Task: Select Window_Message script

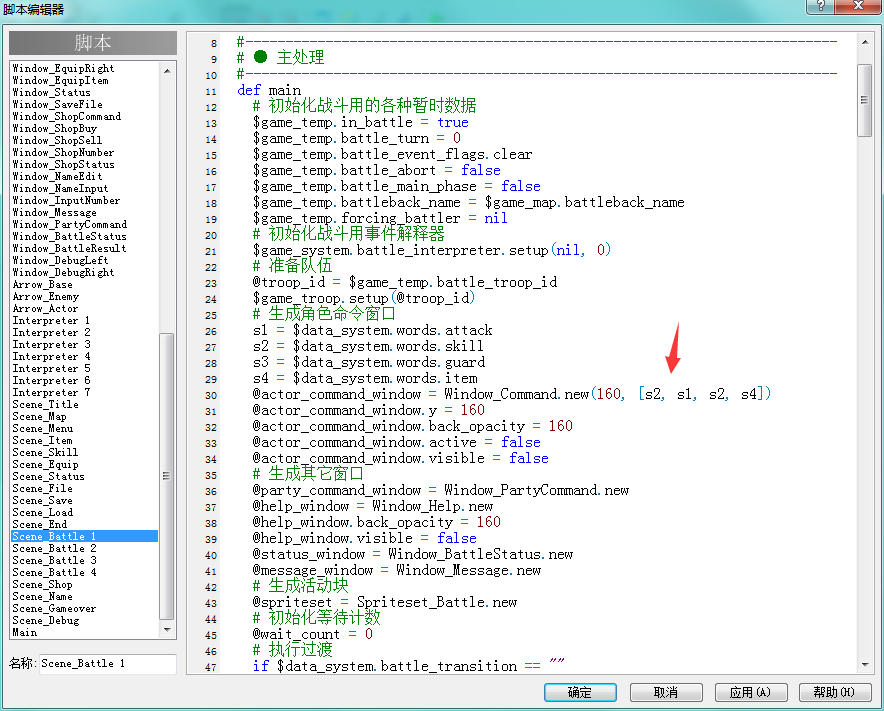Action: point(54,213)
